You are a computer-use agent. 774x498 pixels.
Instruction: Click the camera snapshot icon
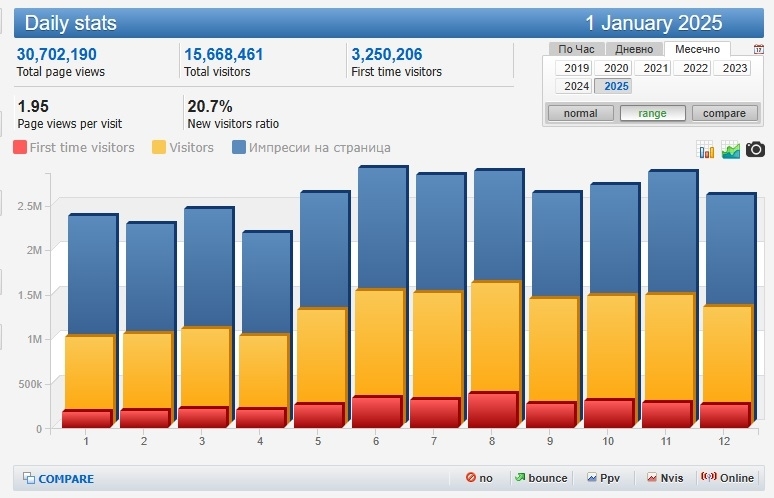pyautogui.click(x=756, y=149)
